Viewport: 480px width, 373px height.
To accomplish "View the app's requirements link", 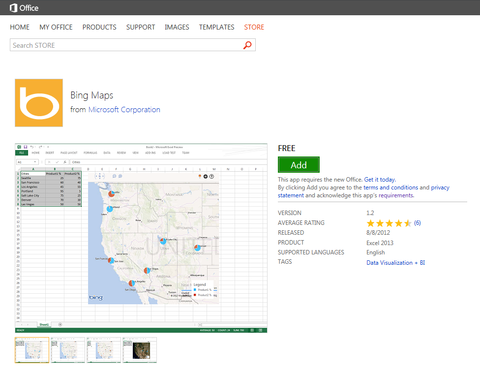I will tap(396, 195).
